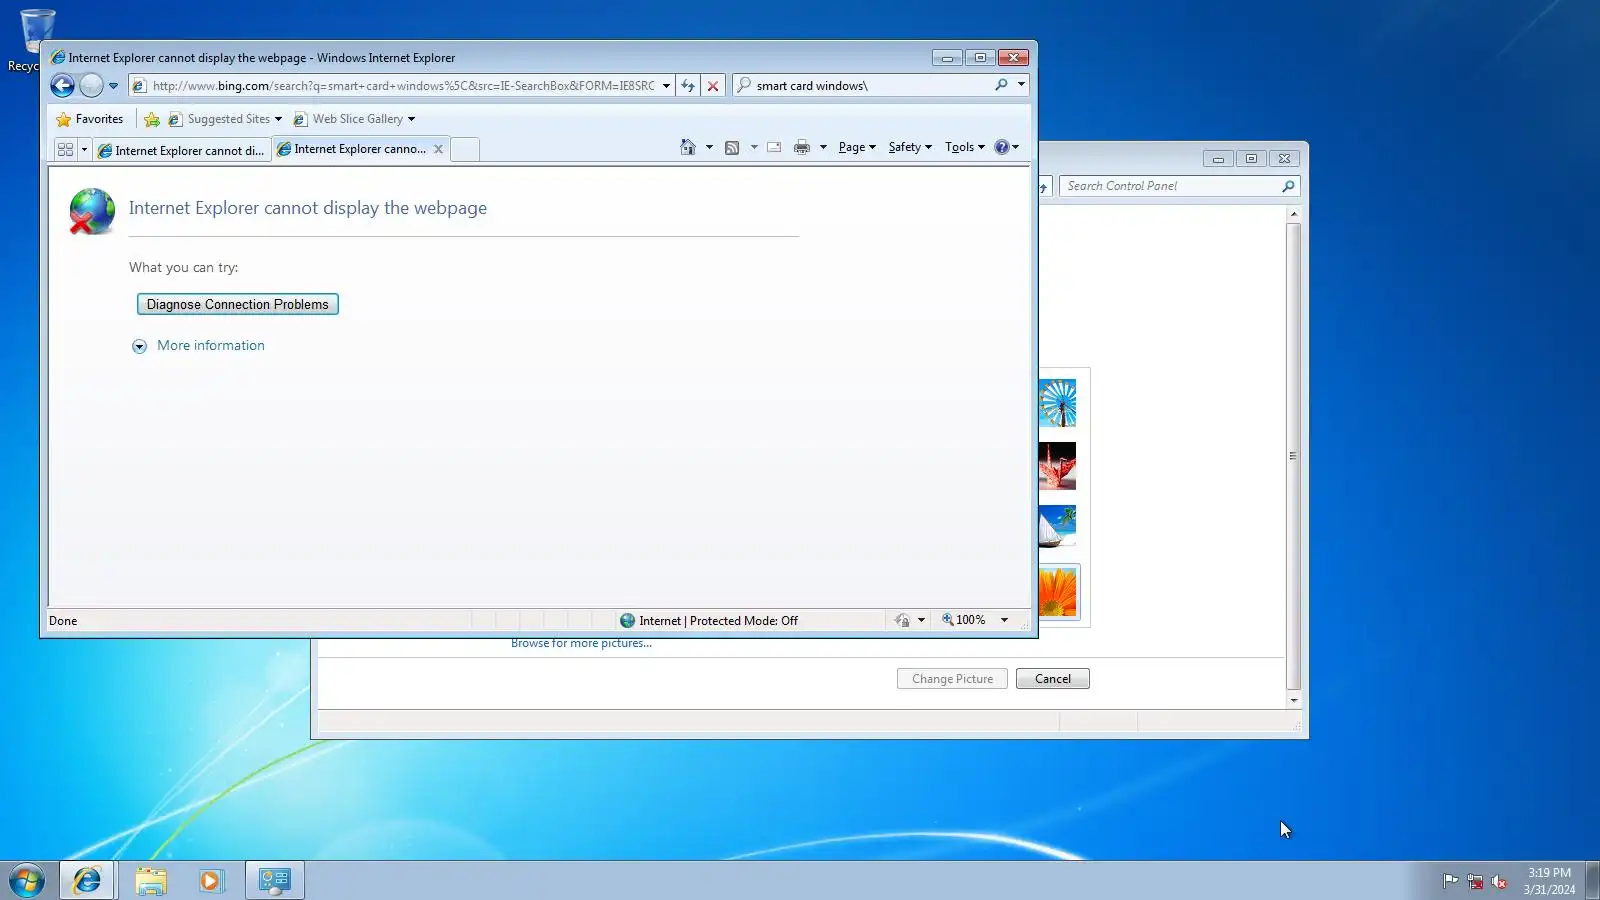Select the red origami crane picture thumbnail
Viewport: 1600px width, 900px height.
tap(1057, 466)
